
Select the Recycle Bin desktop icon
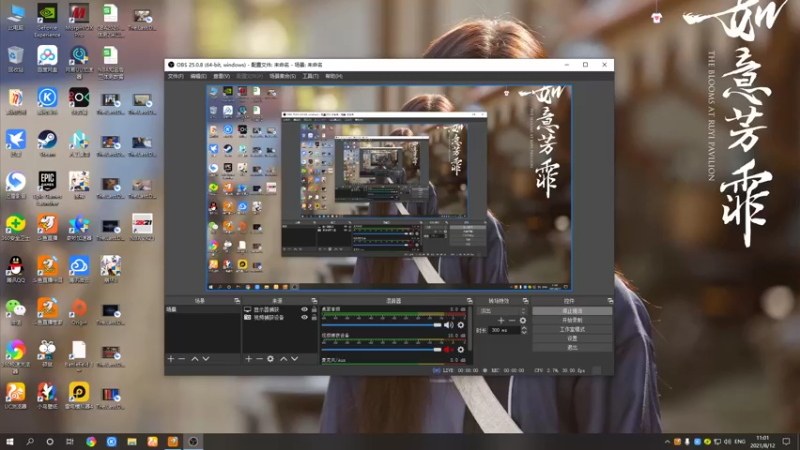click(x=16, y=59)
